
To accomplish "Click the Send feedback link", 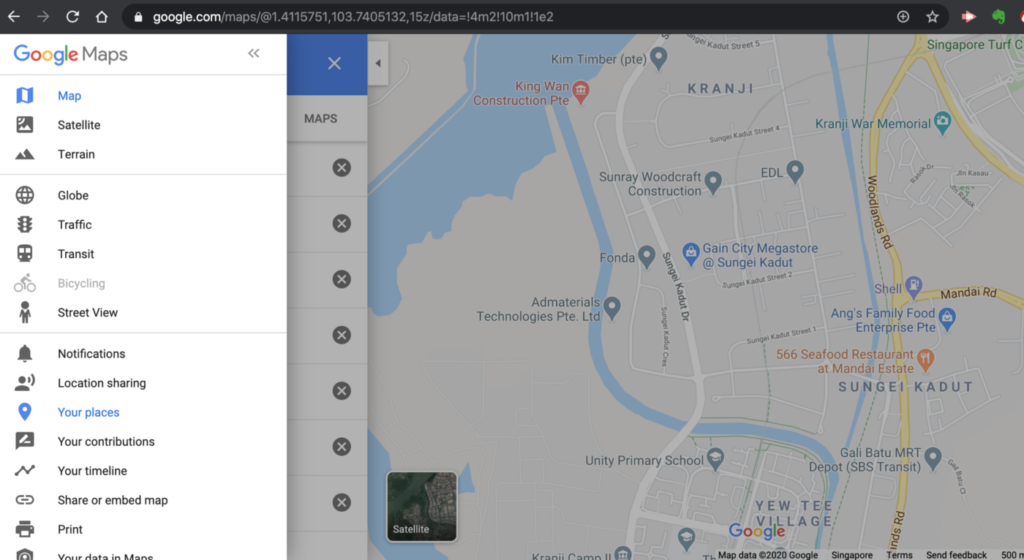I will tap(956, 555).
